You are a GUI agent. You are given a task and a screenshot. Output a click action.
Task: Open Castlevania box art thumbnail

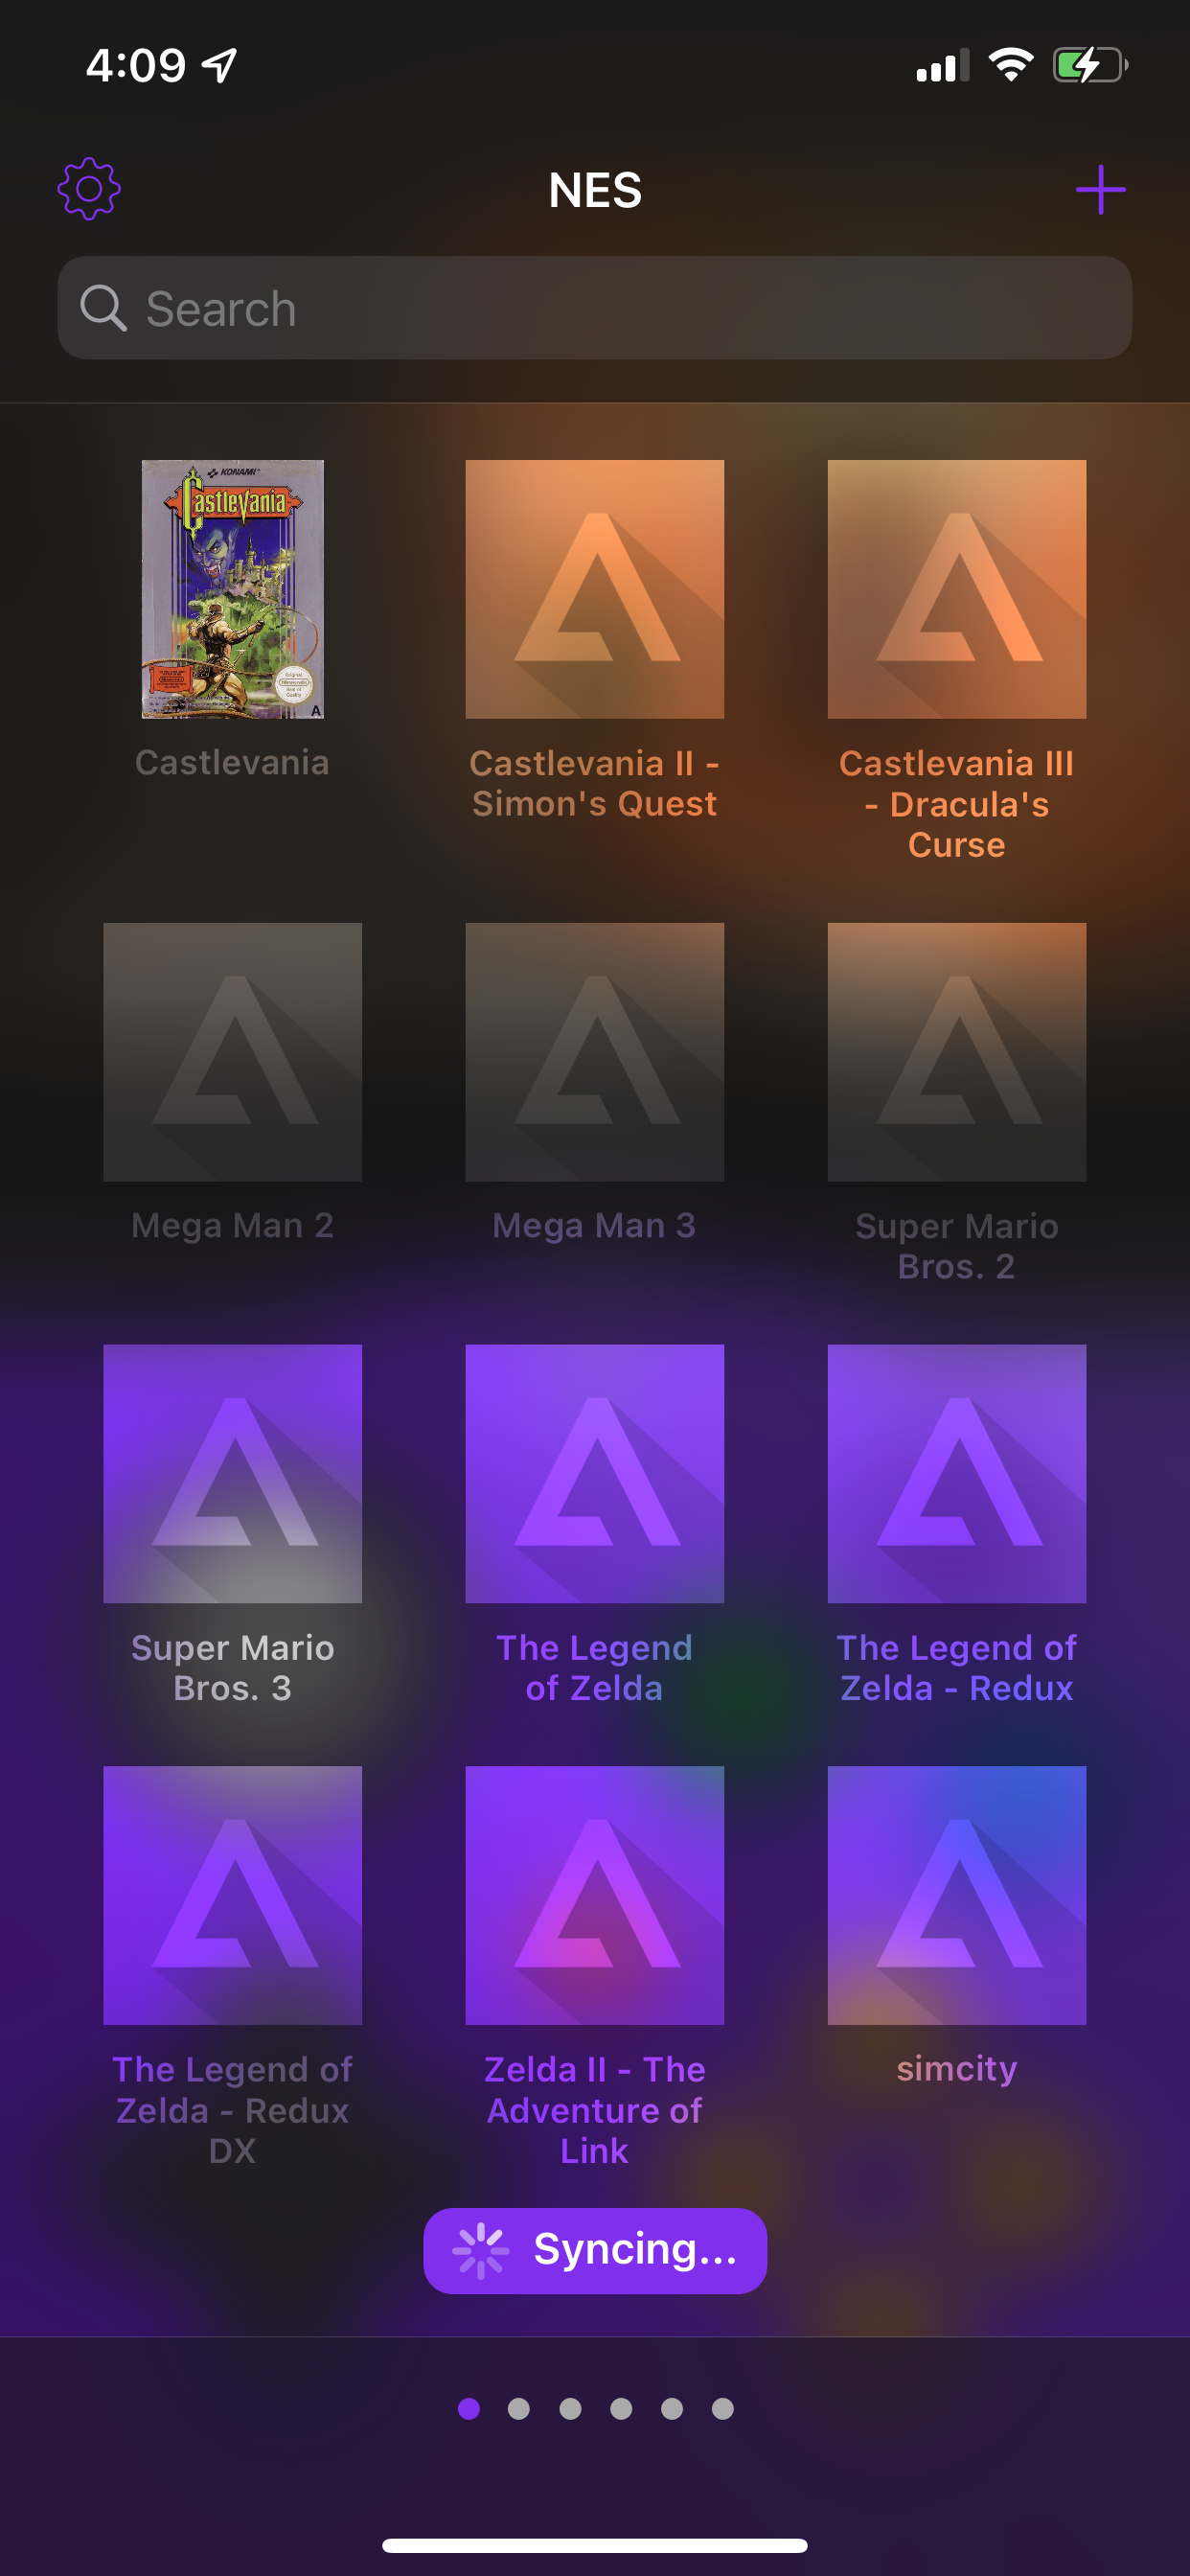232,589
